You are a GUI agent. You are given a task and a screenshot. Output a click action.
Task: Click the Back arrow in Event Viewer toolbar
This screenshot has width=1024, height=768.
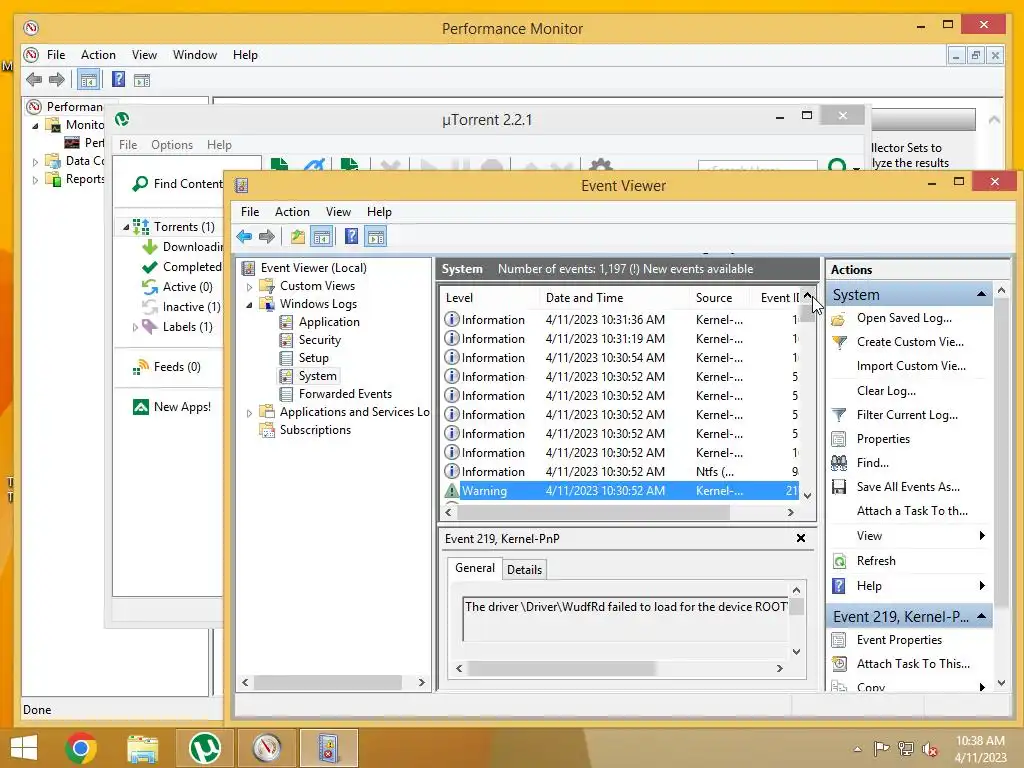pyautogui.click(x=244, y=236)
